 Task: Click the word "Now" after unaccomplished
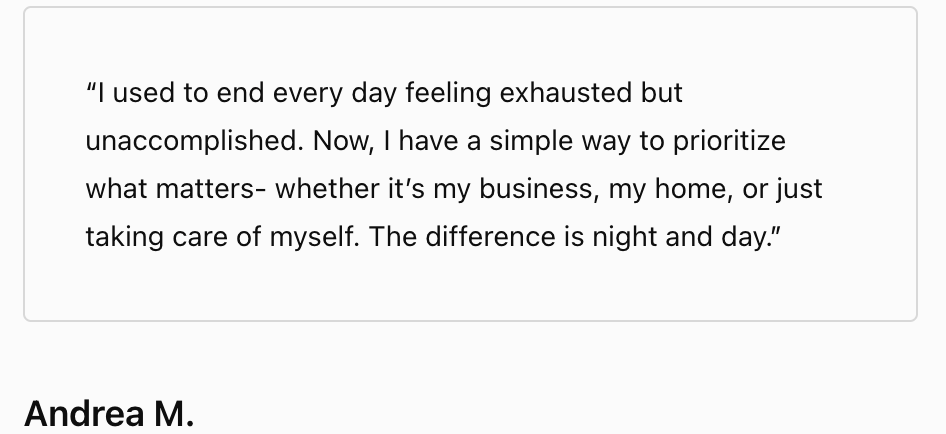pyautogui.click(x=340, y=141)
